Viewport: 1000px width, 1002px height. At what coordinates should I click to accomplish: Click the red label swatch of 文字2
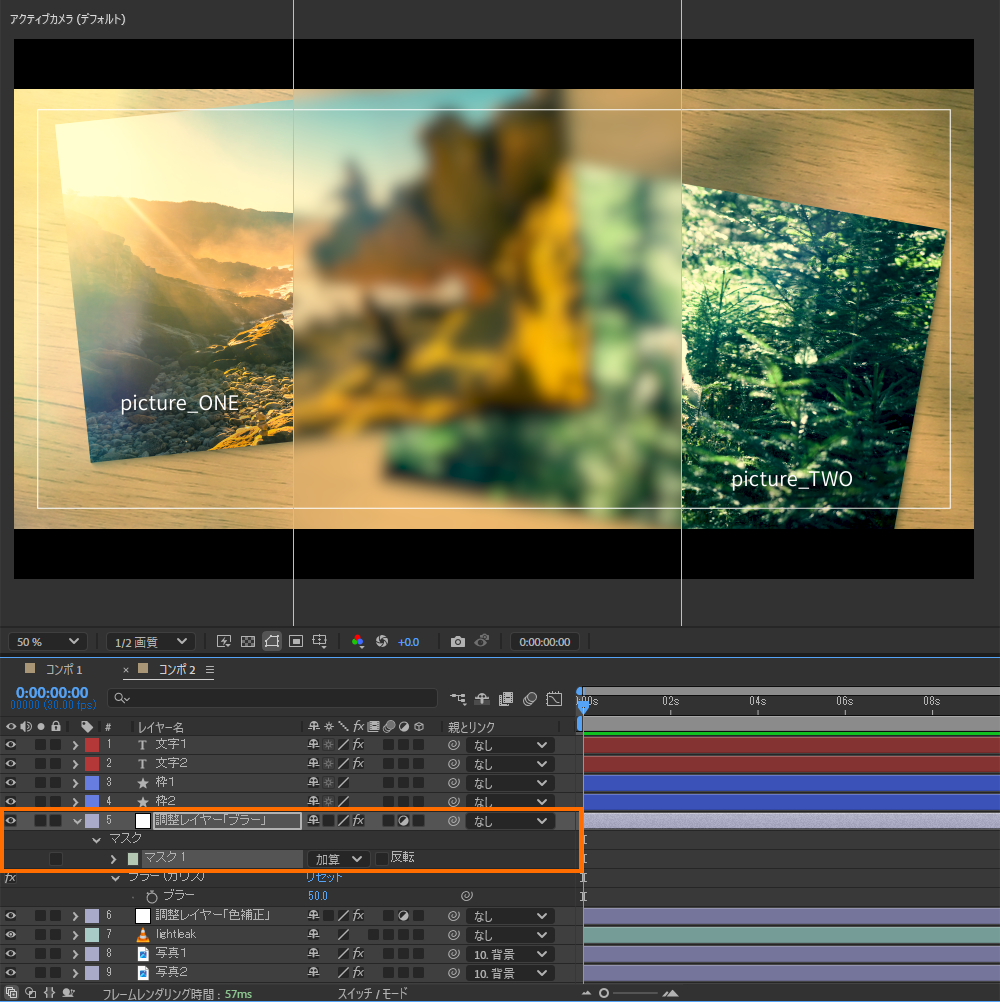click(92, 764)
